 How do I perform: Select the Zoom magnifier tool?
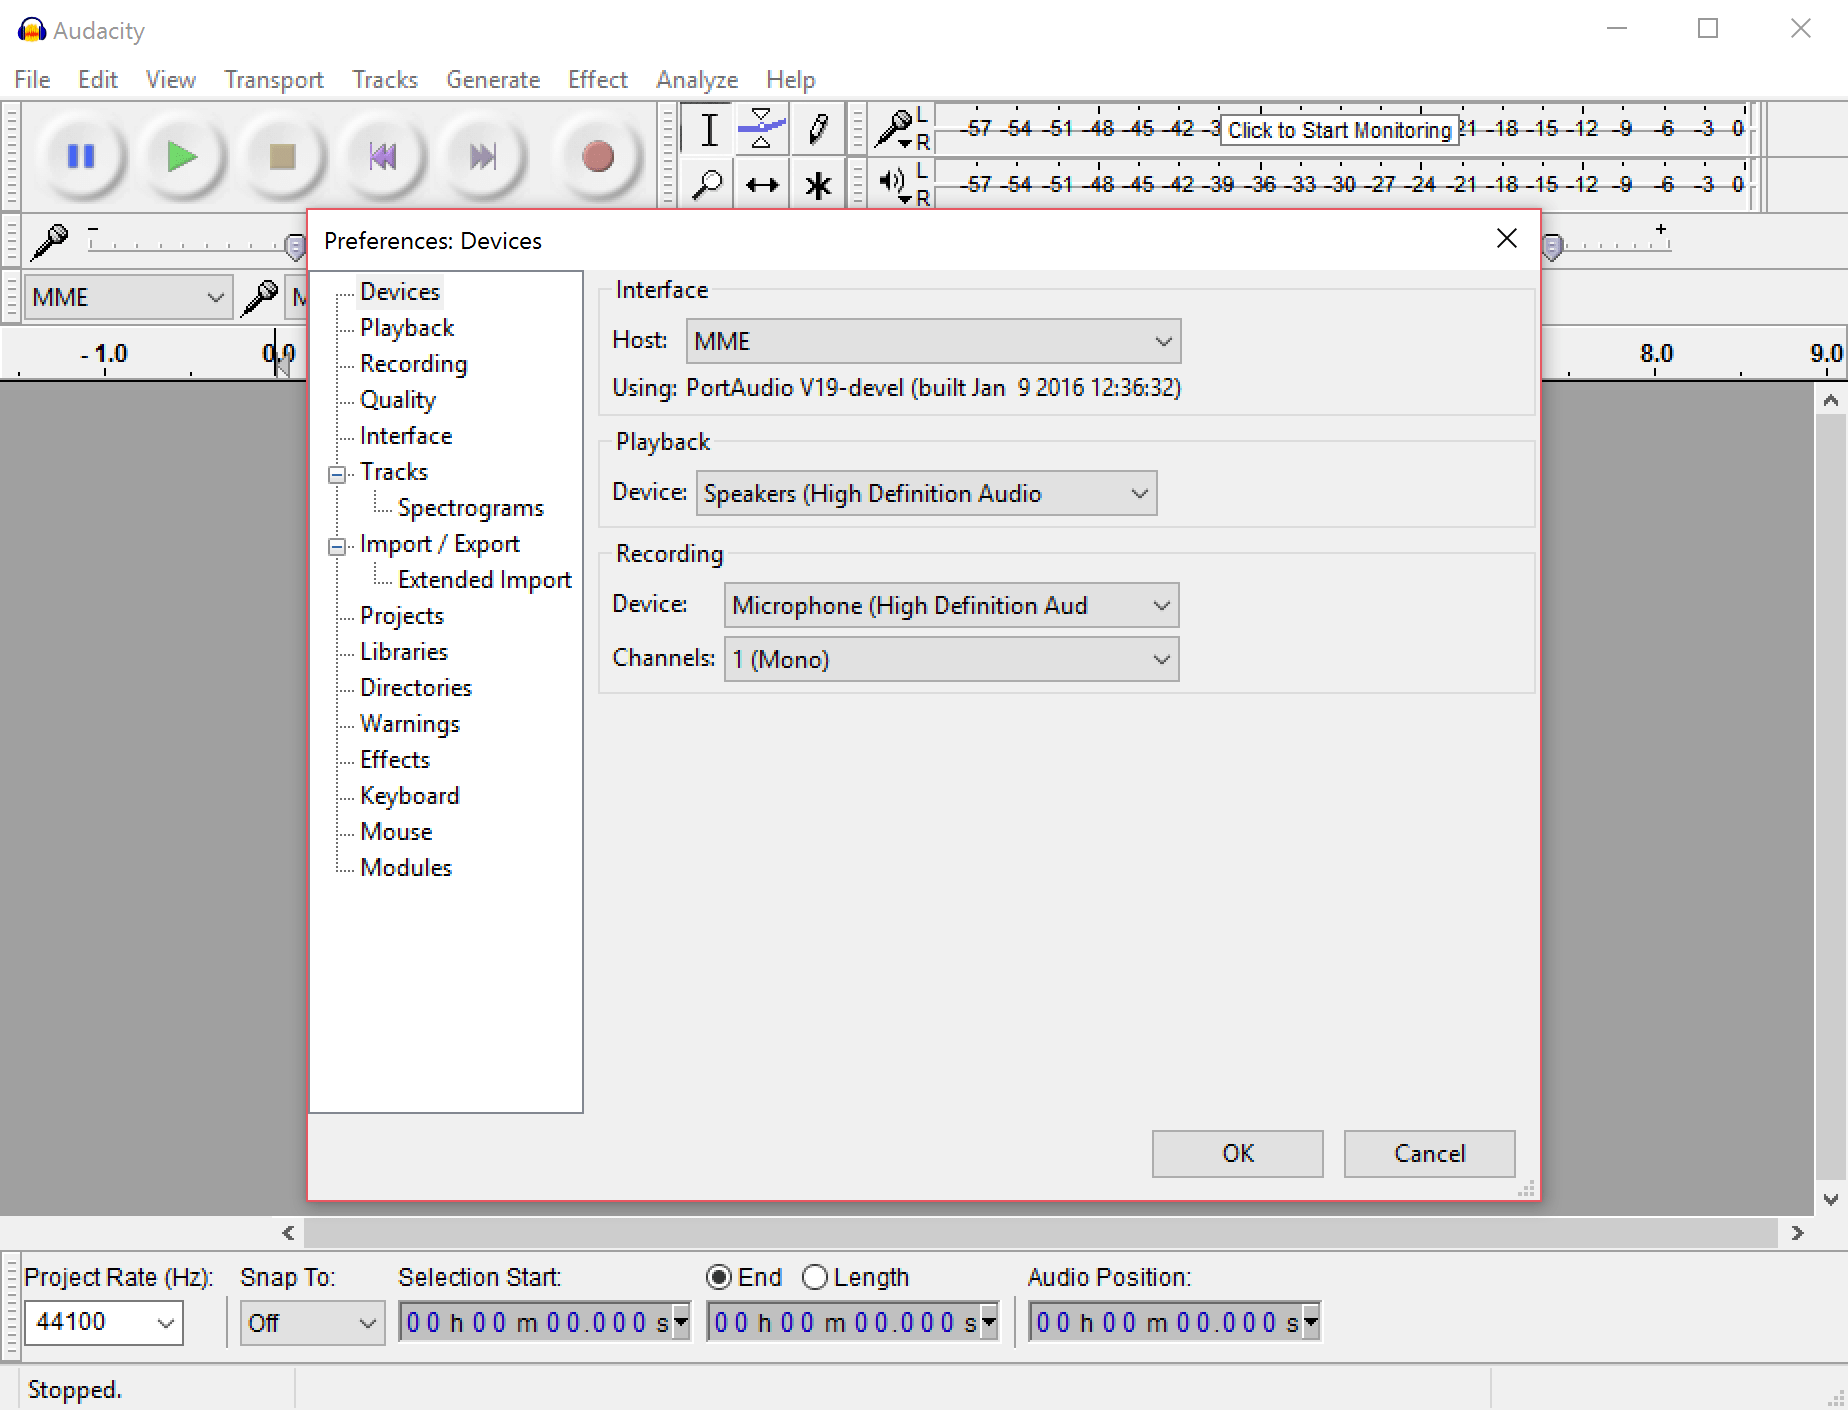709,185
